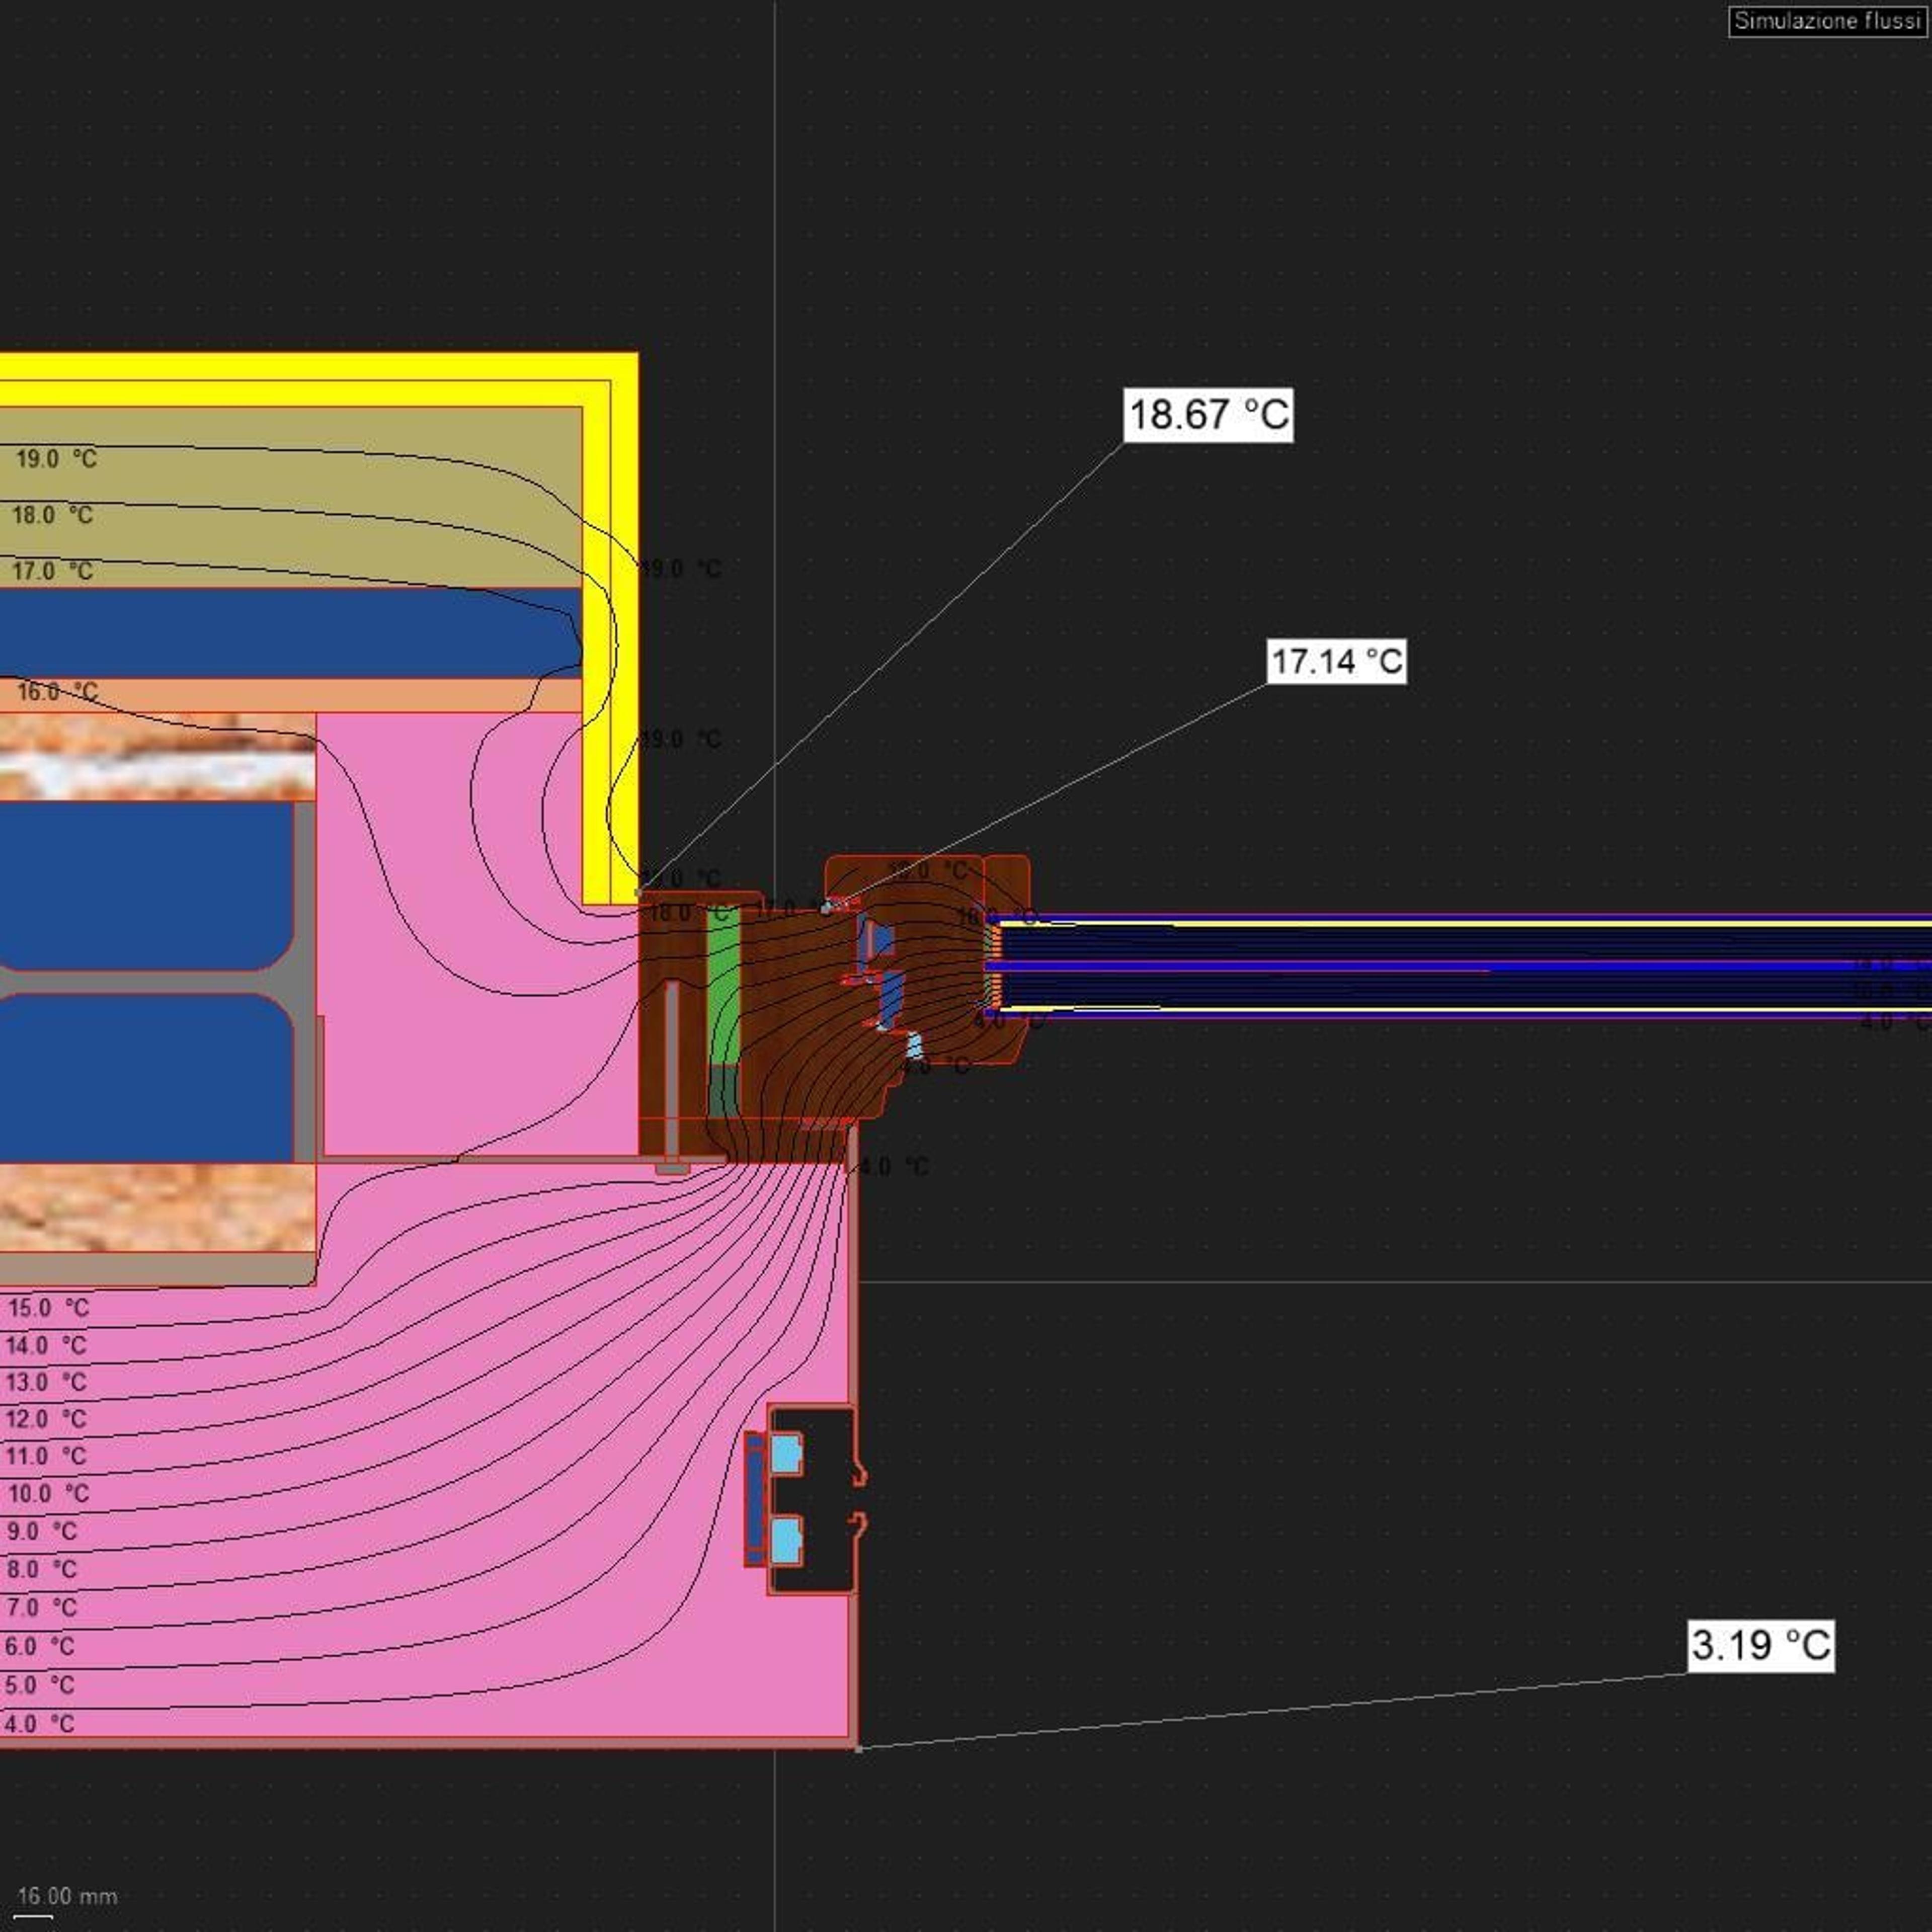Select the 18.67 °C temperature callout
Viewport: 1932px width, 1932px height.
click(1208, 414)
